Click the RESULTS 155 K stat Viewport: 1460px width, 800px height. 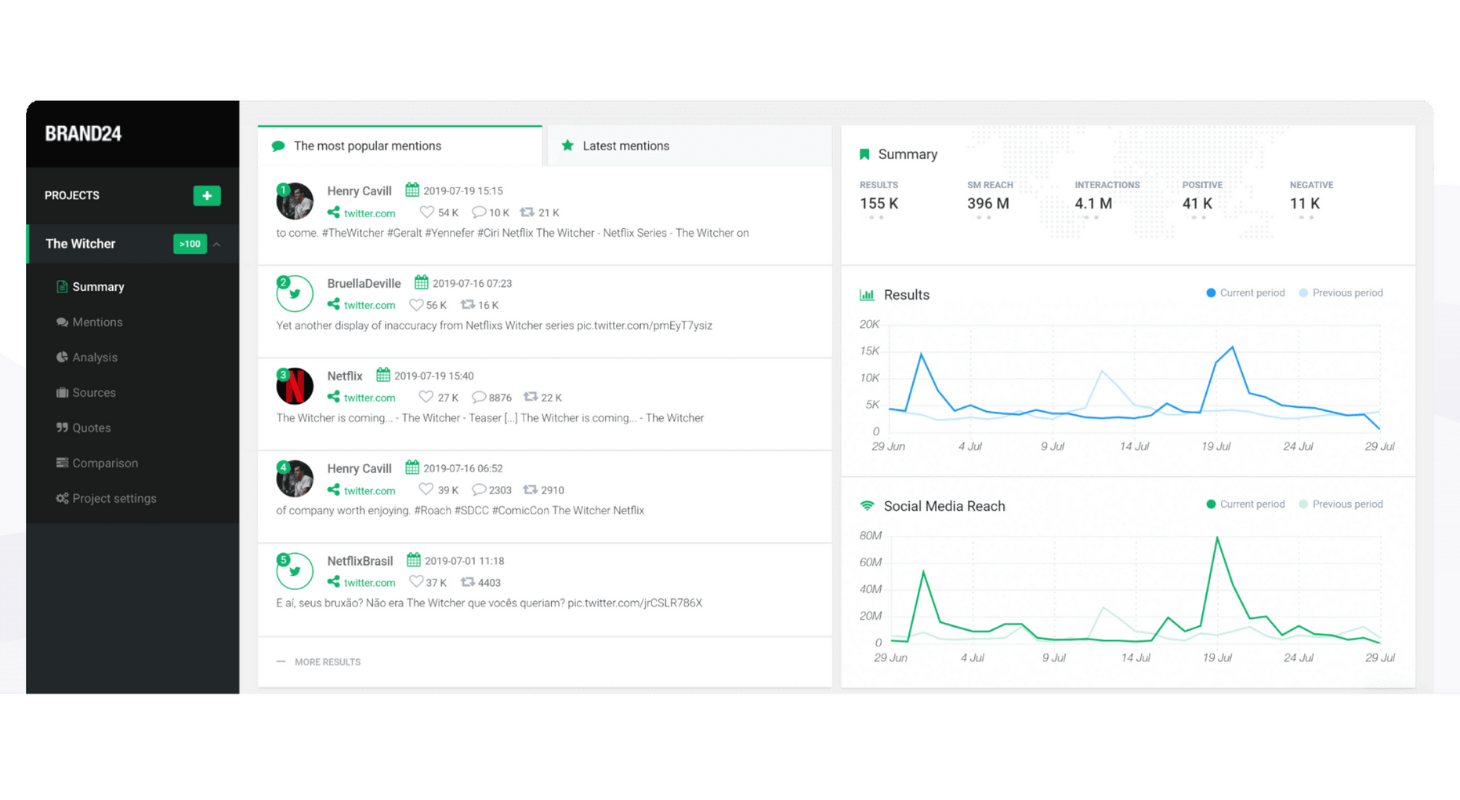tap(879, 196)
